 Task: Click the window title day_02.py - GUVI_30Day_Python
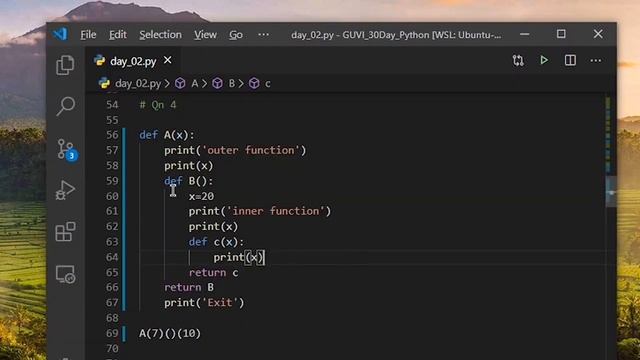pos(396,35)
